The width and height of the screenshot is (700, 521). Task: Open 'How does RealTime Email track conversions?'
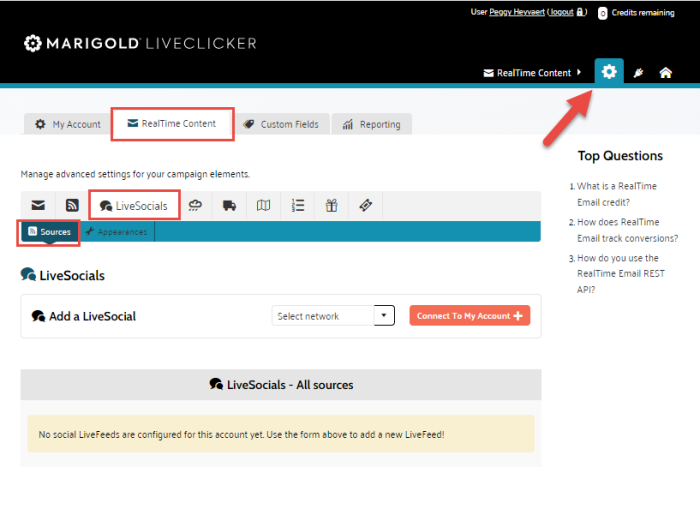(627, 230)
